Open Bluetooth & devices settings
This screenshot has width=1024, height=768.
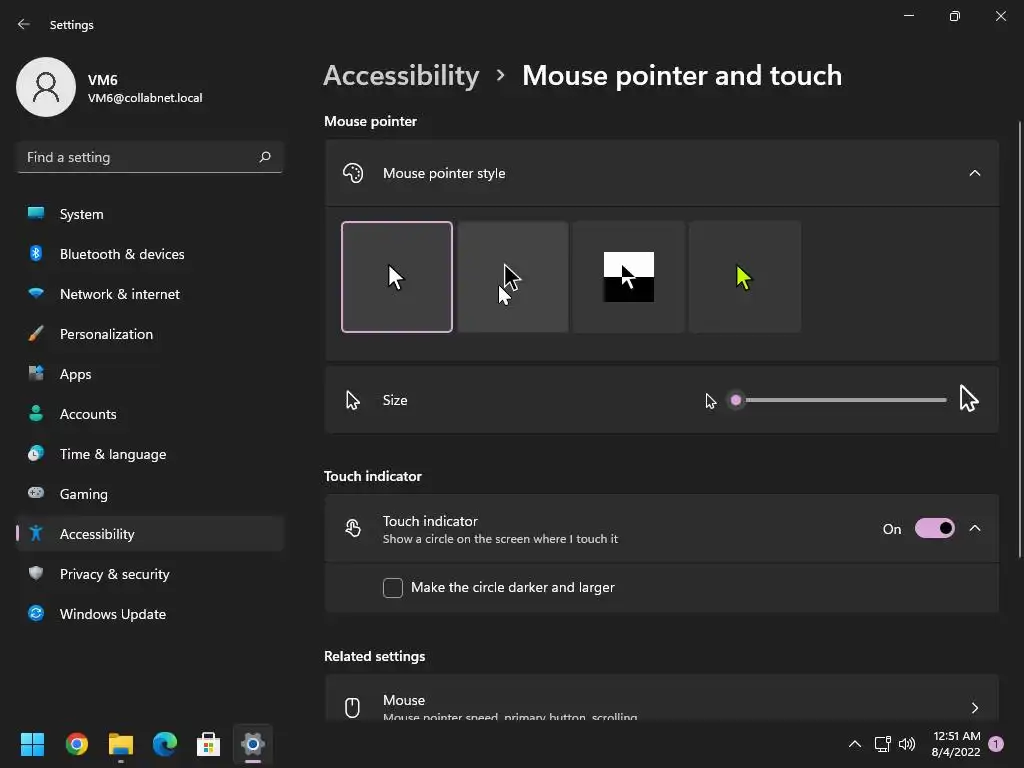point(150,253)
